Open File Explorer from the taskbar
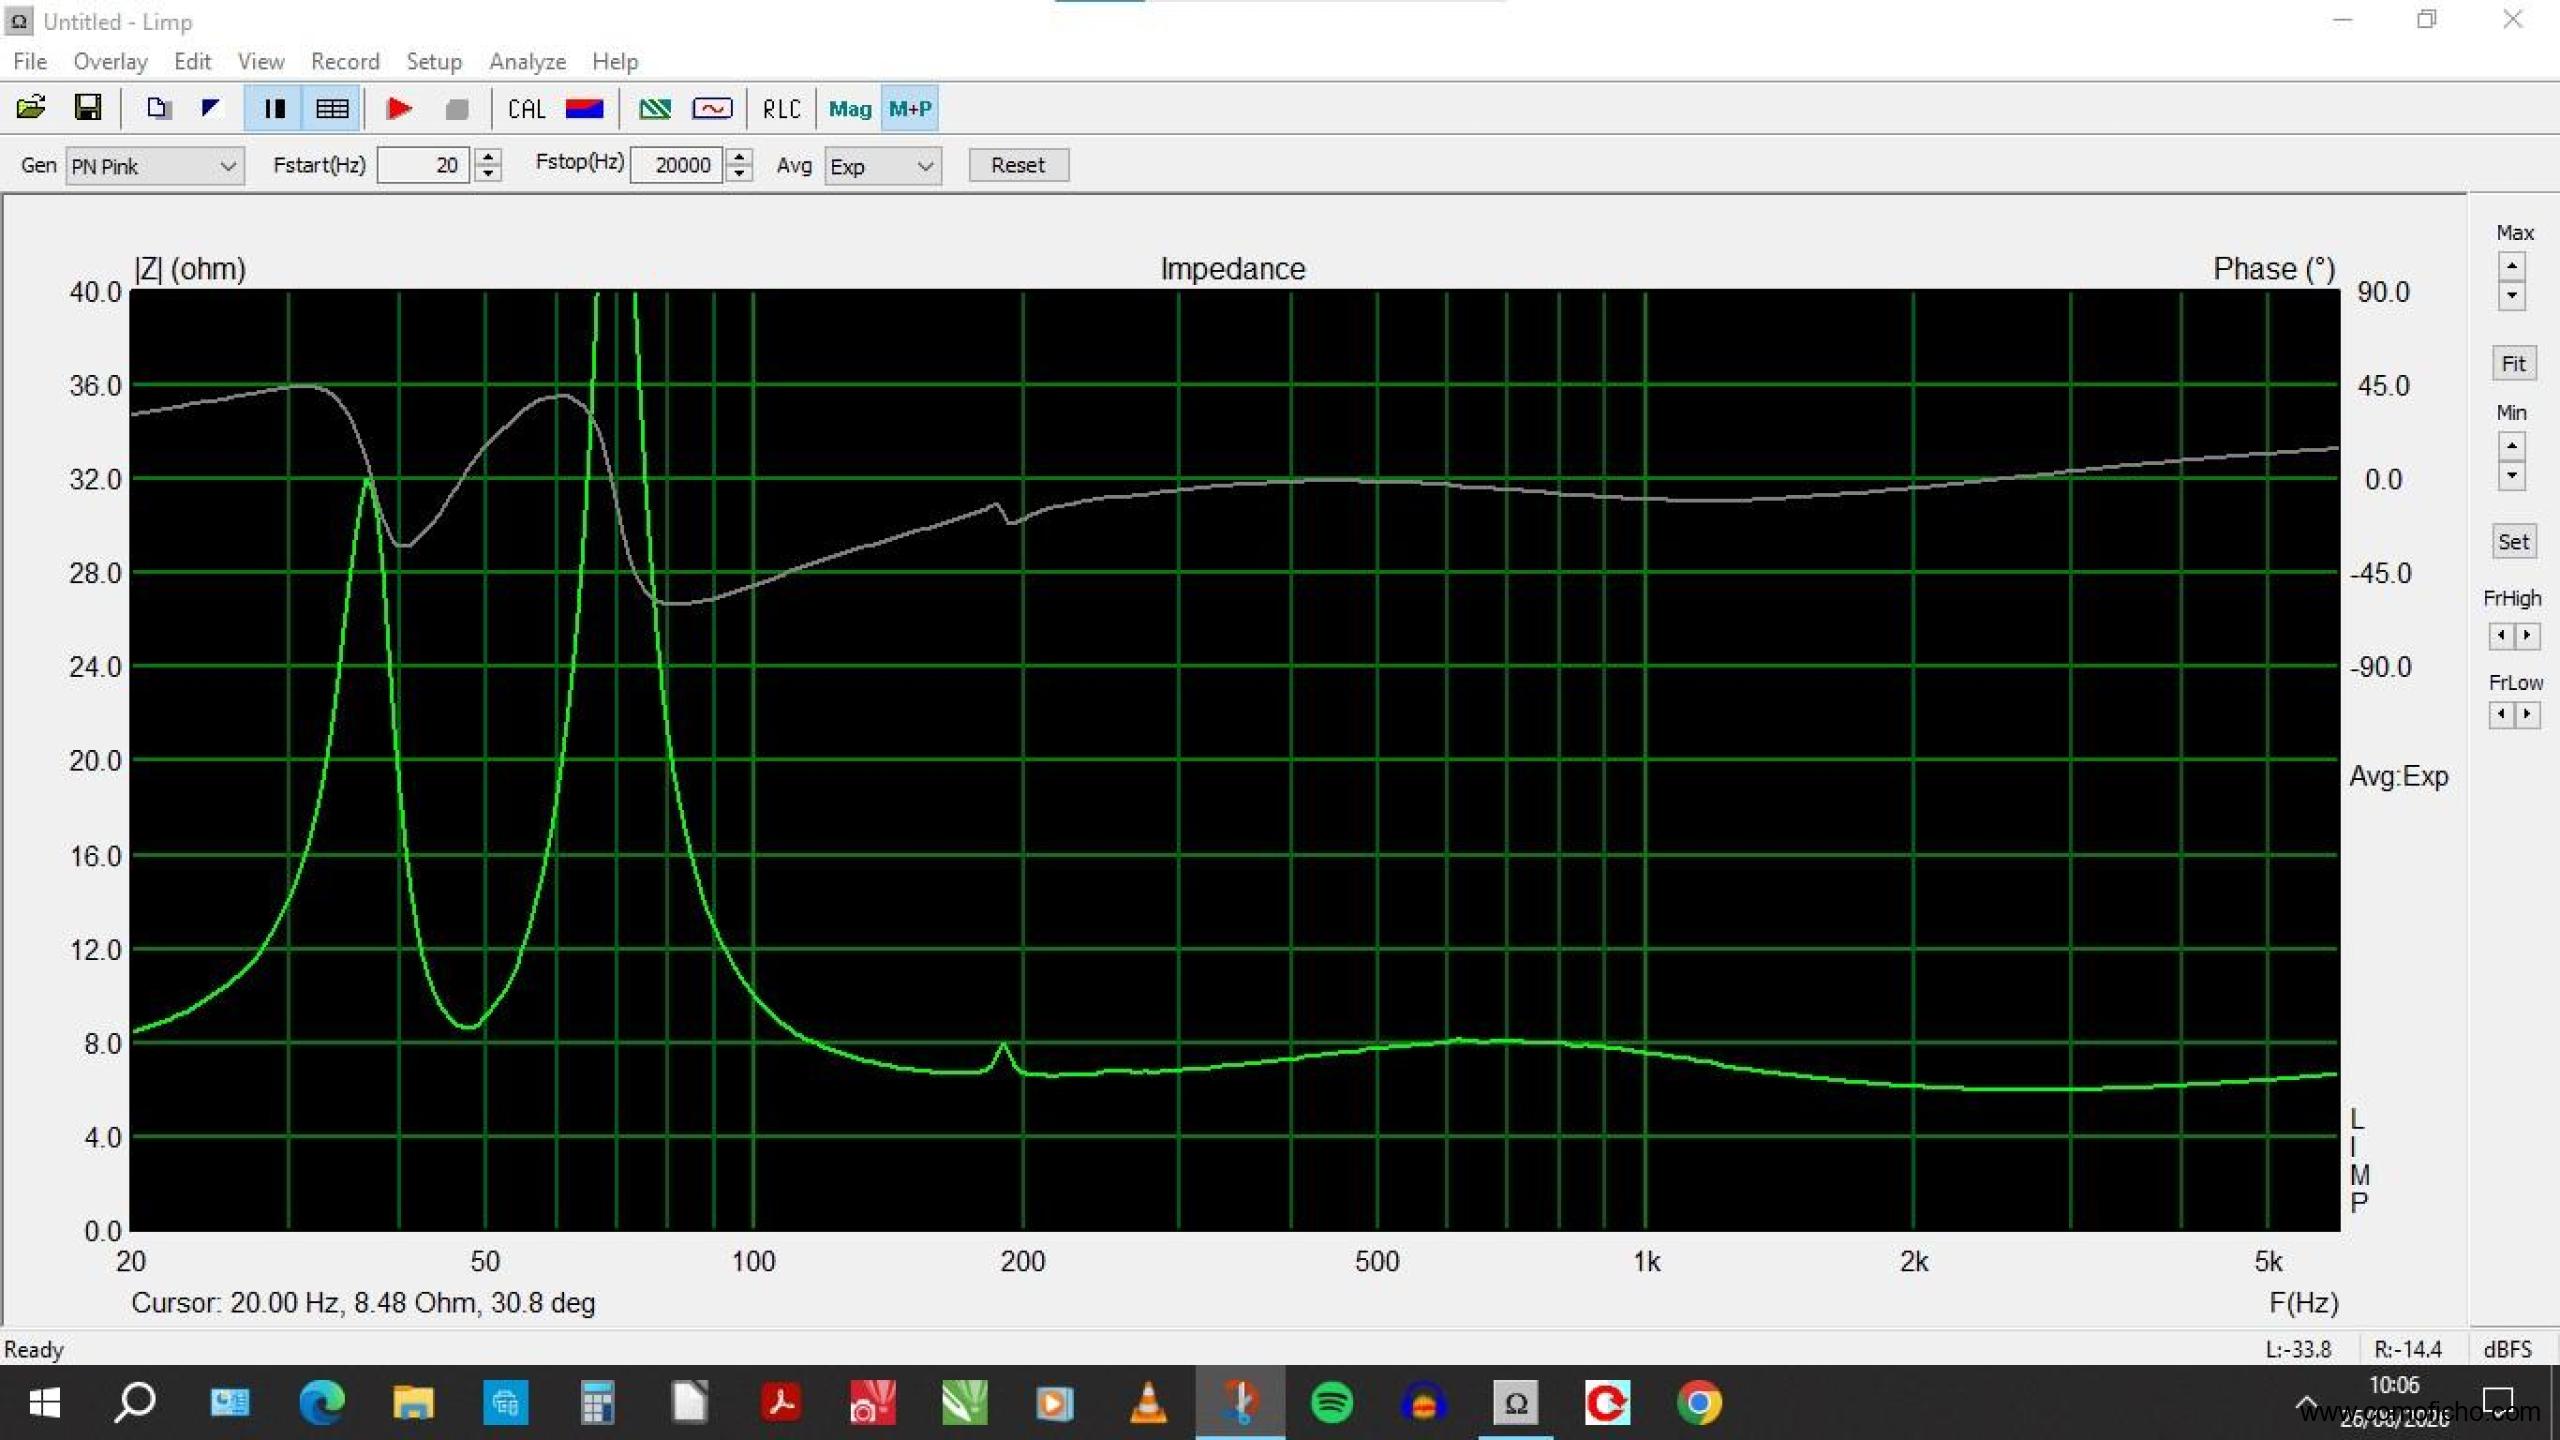 click(413, 1403)
